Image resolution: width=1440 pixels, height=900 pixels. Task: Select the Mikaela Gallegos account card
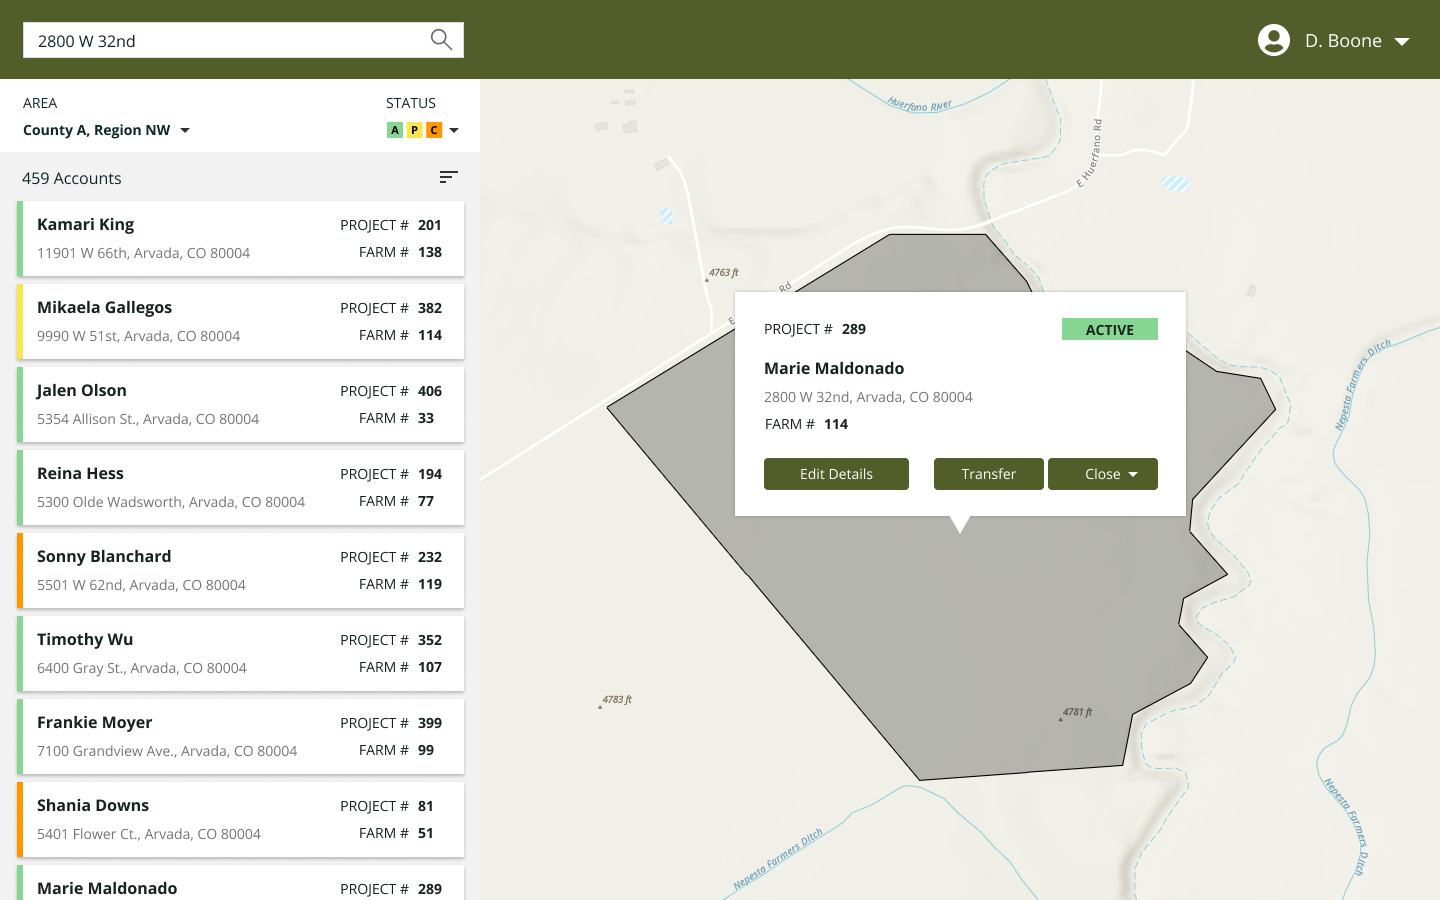click(x=241, y=322)
